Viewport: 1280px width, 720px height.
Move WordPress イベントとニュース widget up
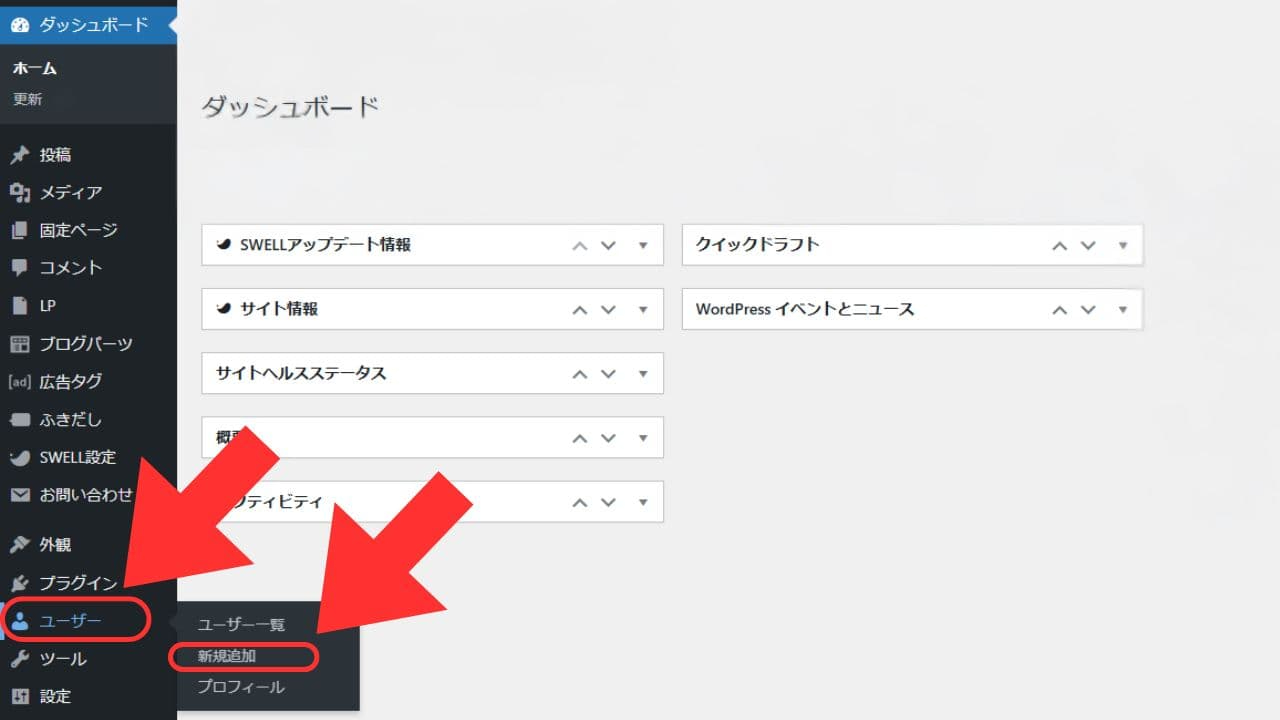click(1059, 310)
